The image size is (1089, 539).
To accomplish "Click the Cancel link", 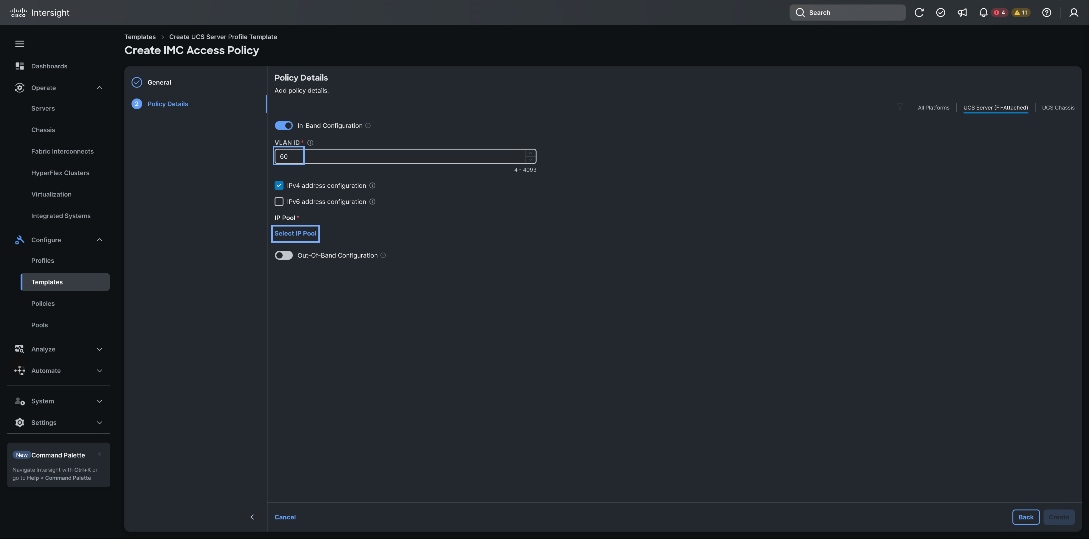I will click(x=285, y=517).
